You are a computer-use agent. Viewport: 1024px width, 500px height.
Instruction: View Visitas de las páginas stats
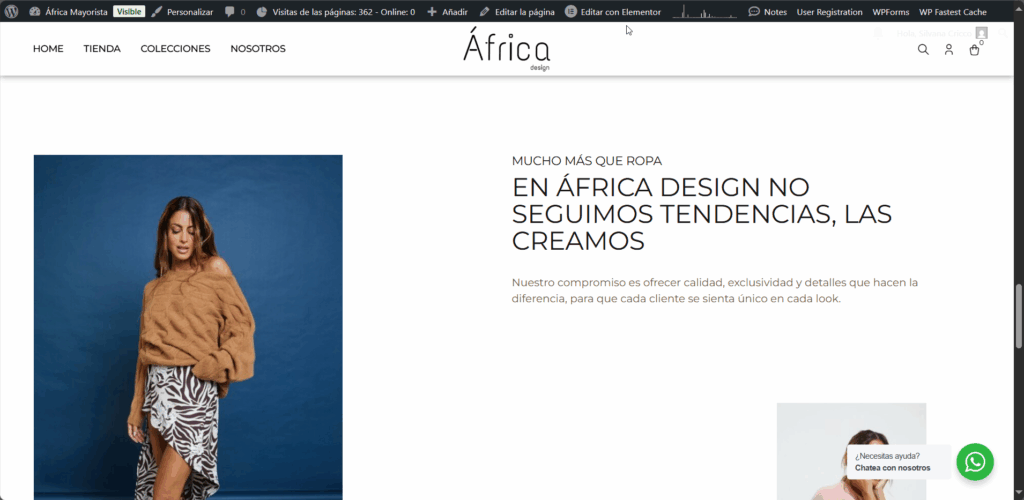coord(336,12)
